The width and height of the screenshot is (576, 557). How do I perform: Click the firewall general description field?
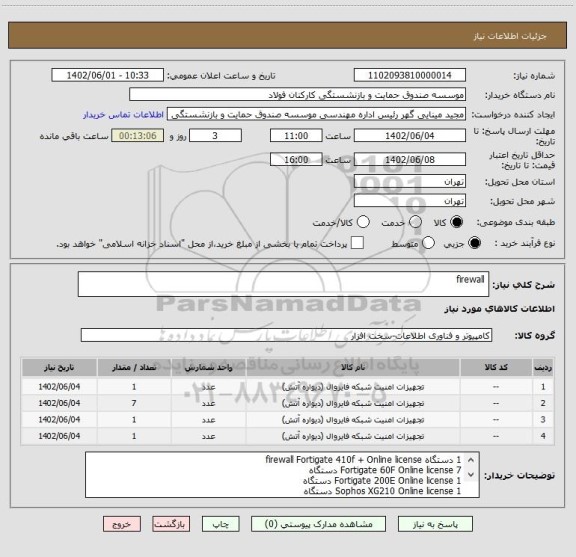tap(283, 284)
